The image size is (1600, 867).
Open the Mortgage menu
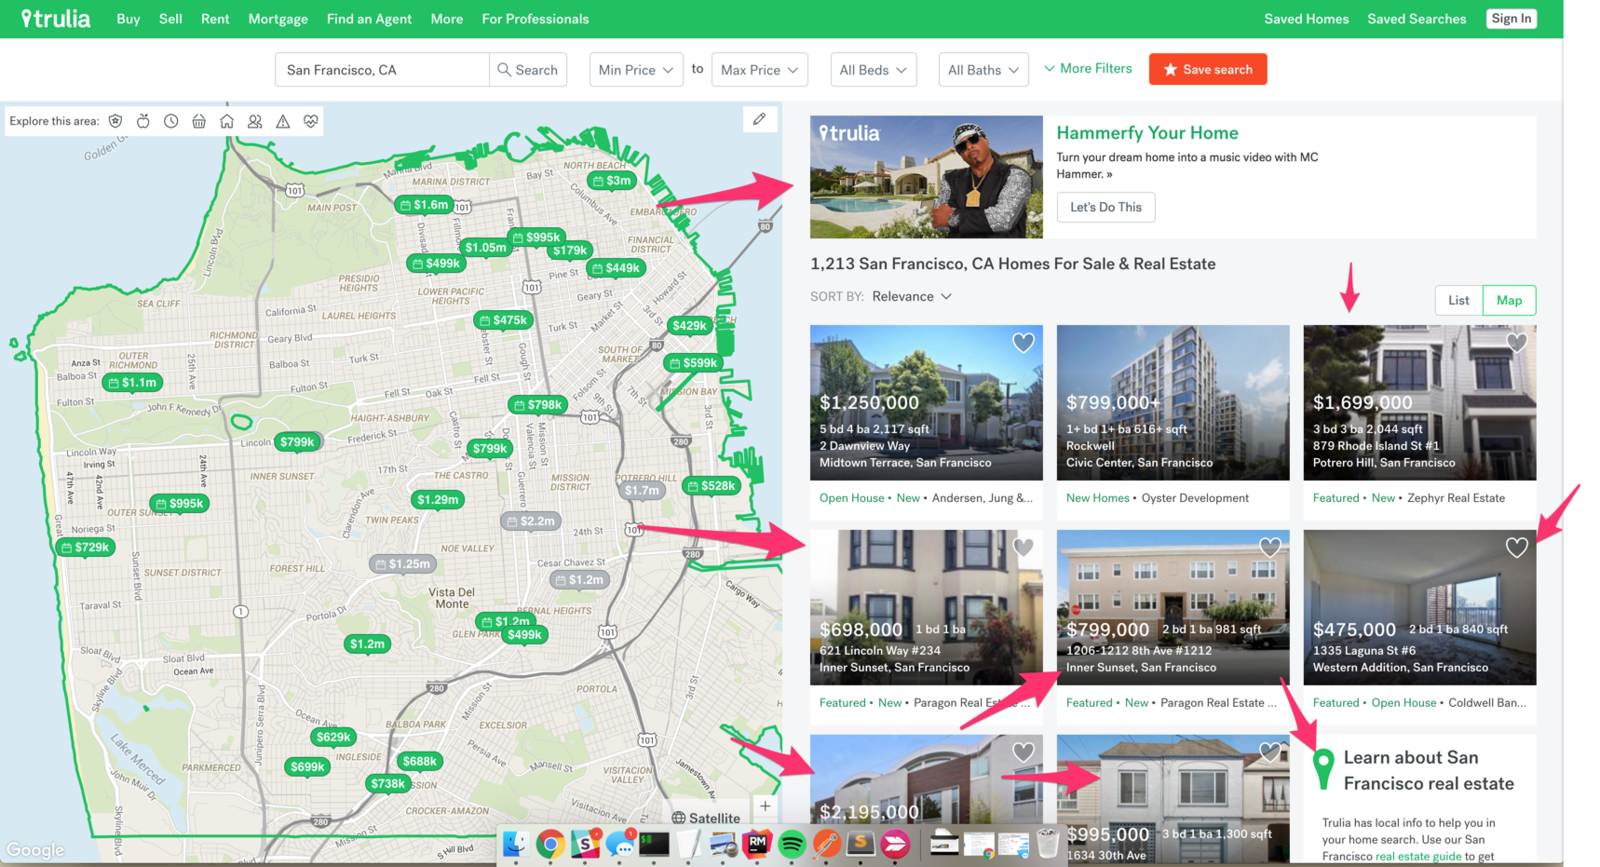coord(278,19)
